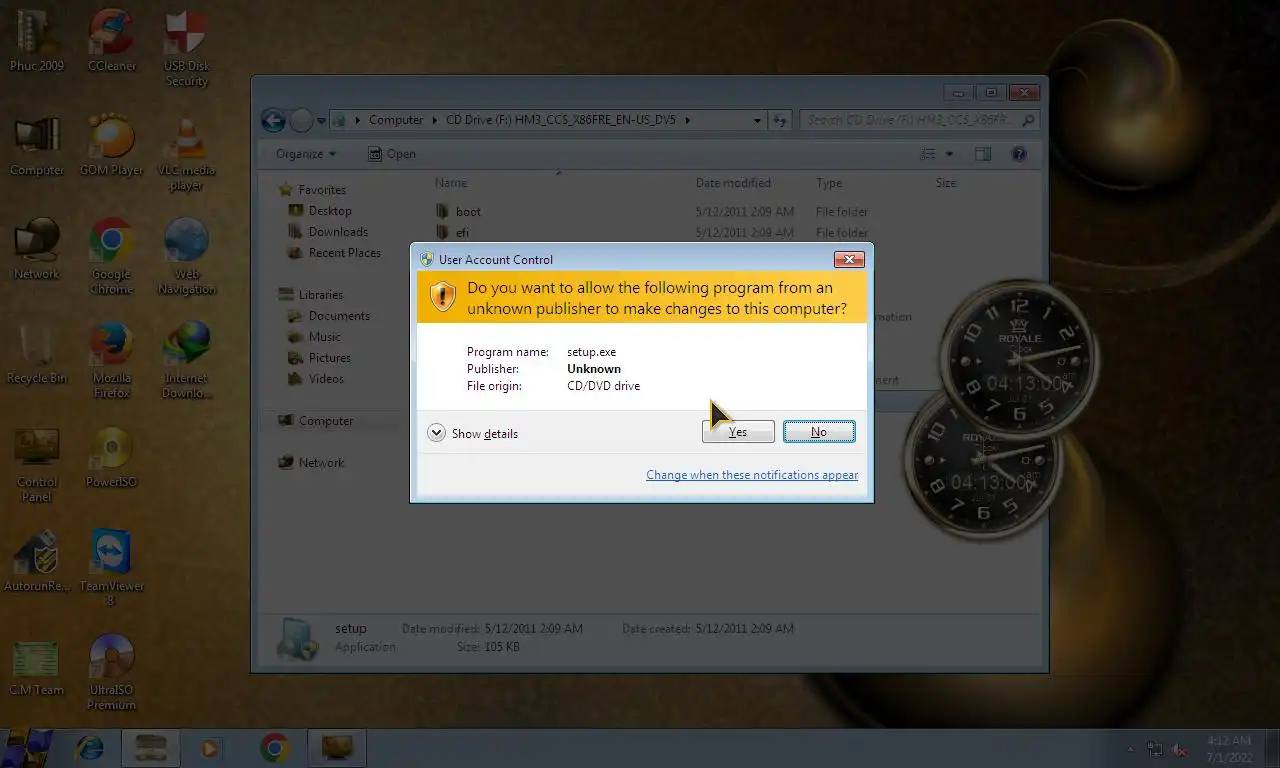Close the User Account Control dialog
1280x768 pixels.
click(x=849, y=259)
